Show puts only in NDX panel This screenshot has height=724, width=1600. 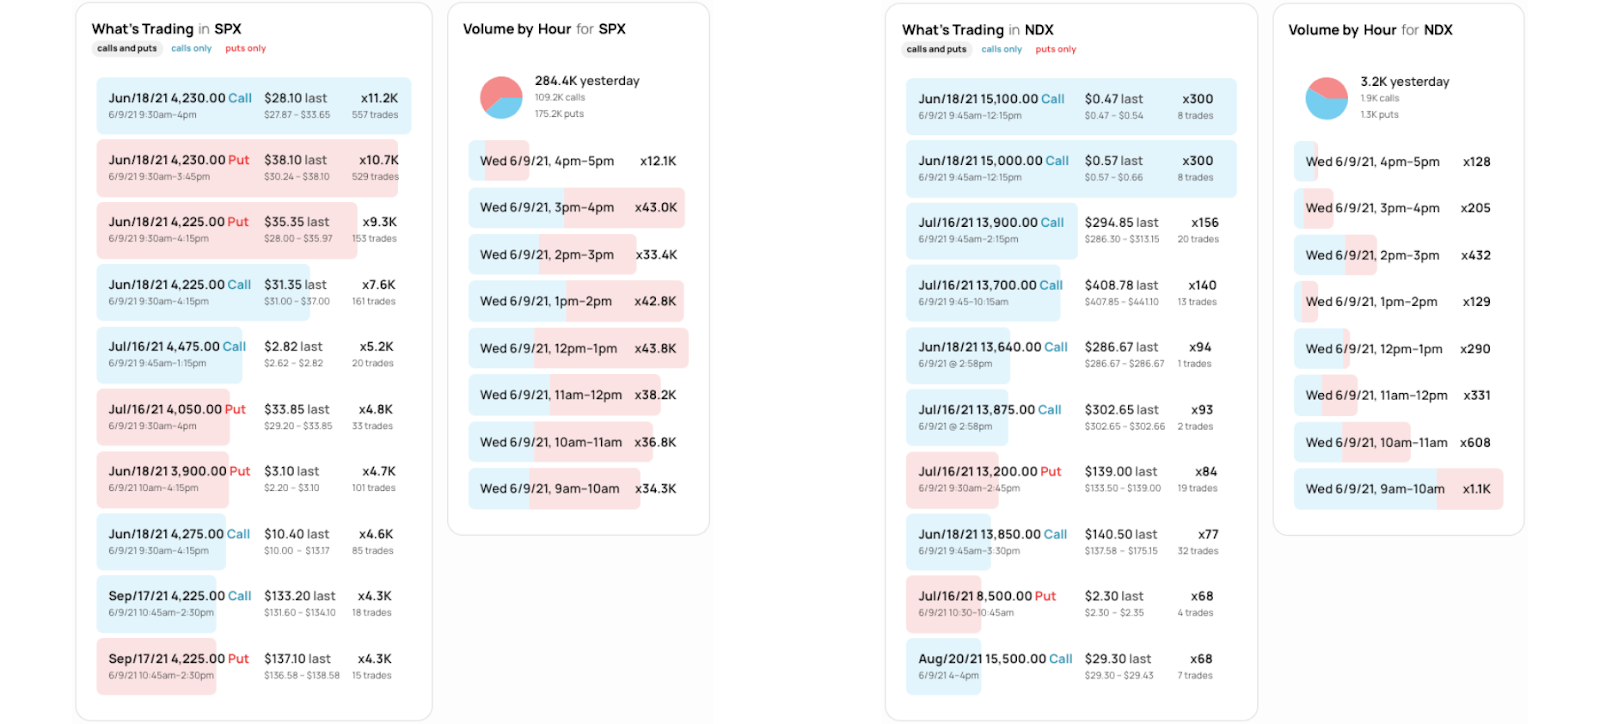tap(1055, 49)
